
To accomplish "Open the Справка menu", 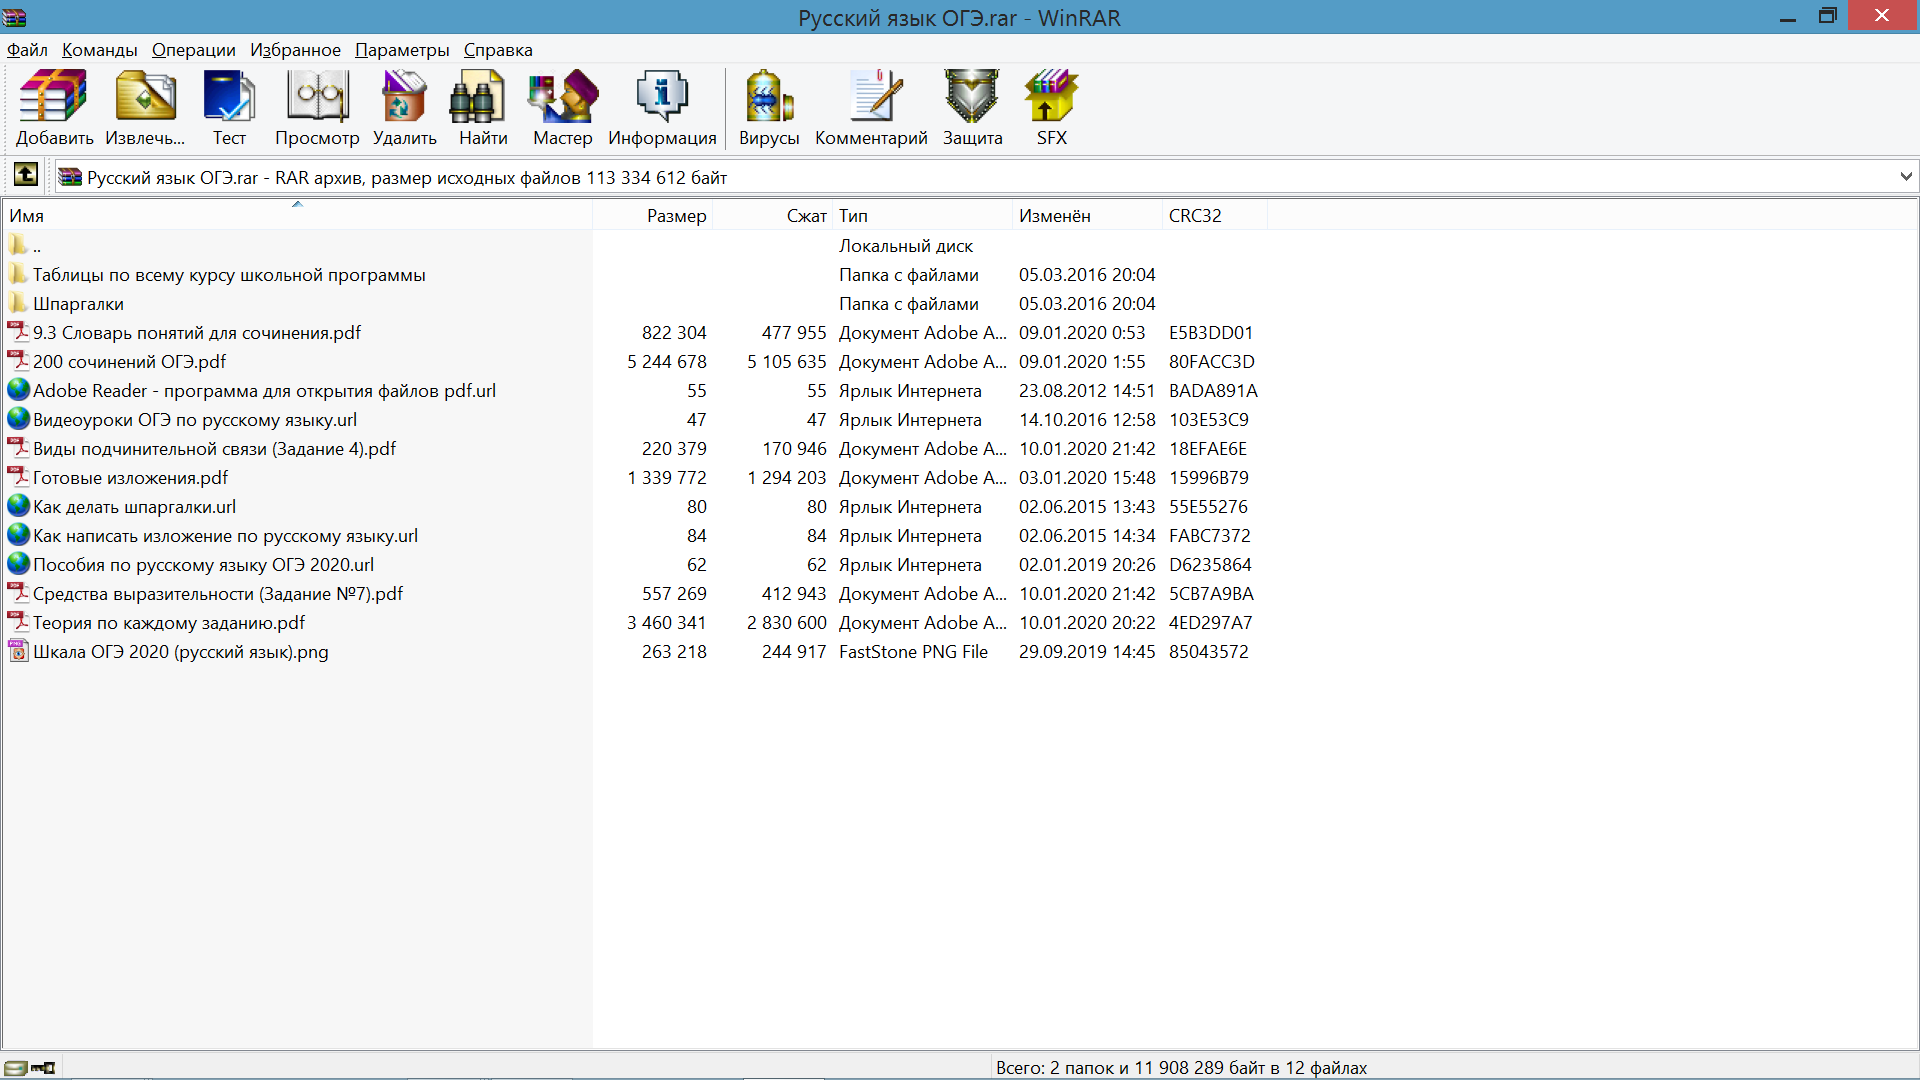I will click(498, 50).
